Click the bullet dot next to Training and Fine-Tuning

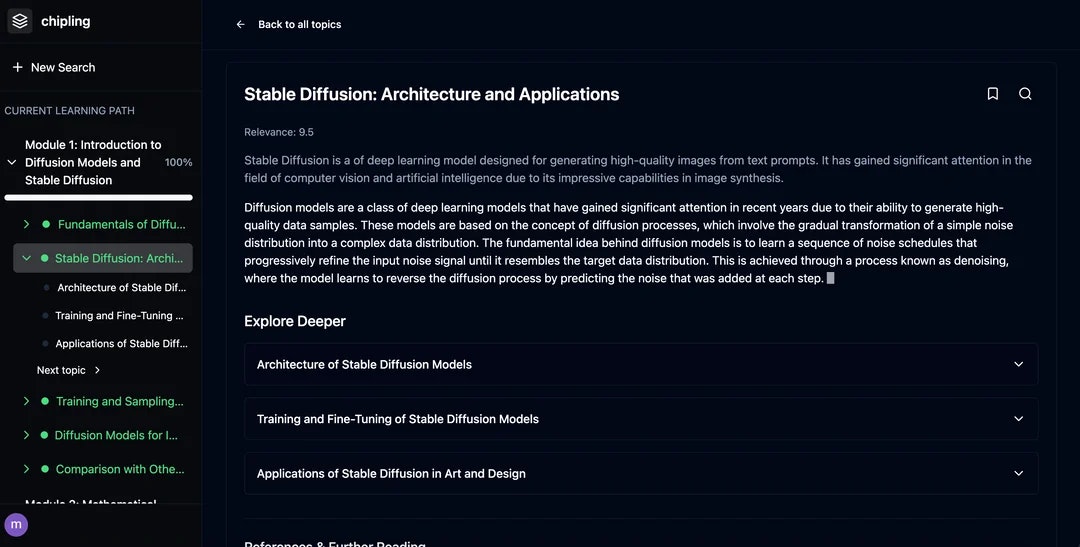pos(45,316)
